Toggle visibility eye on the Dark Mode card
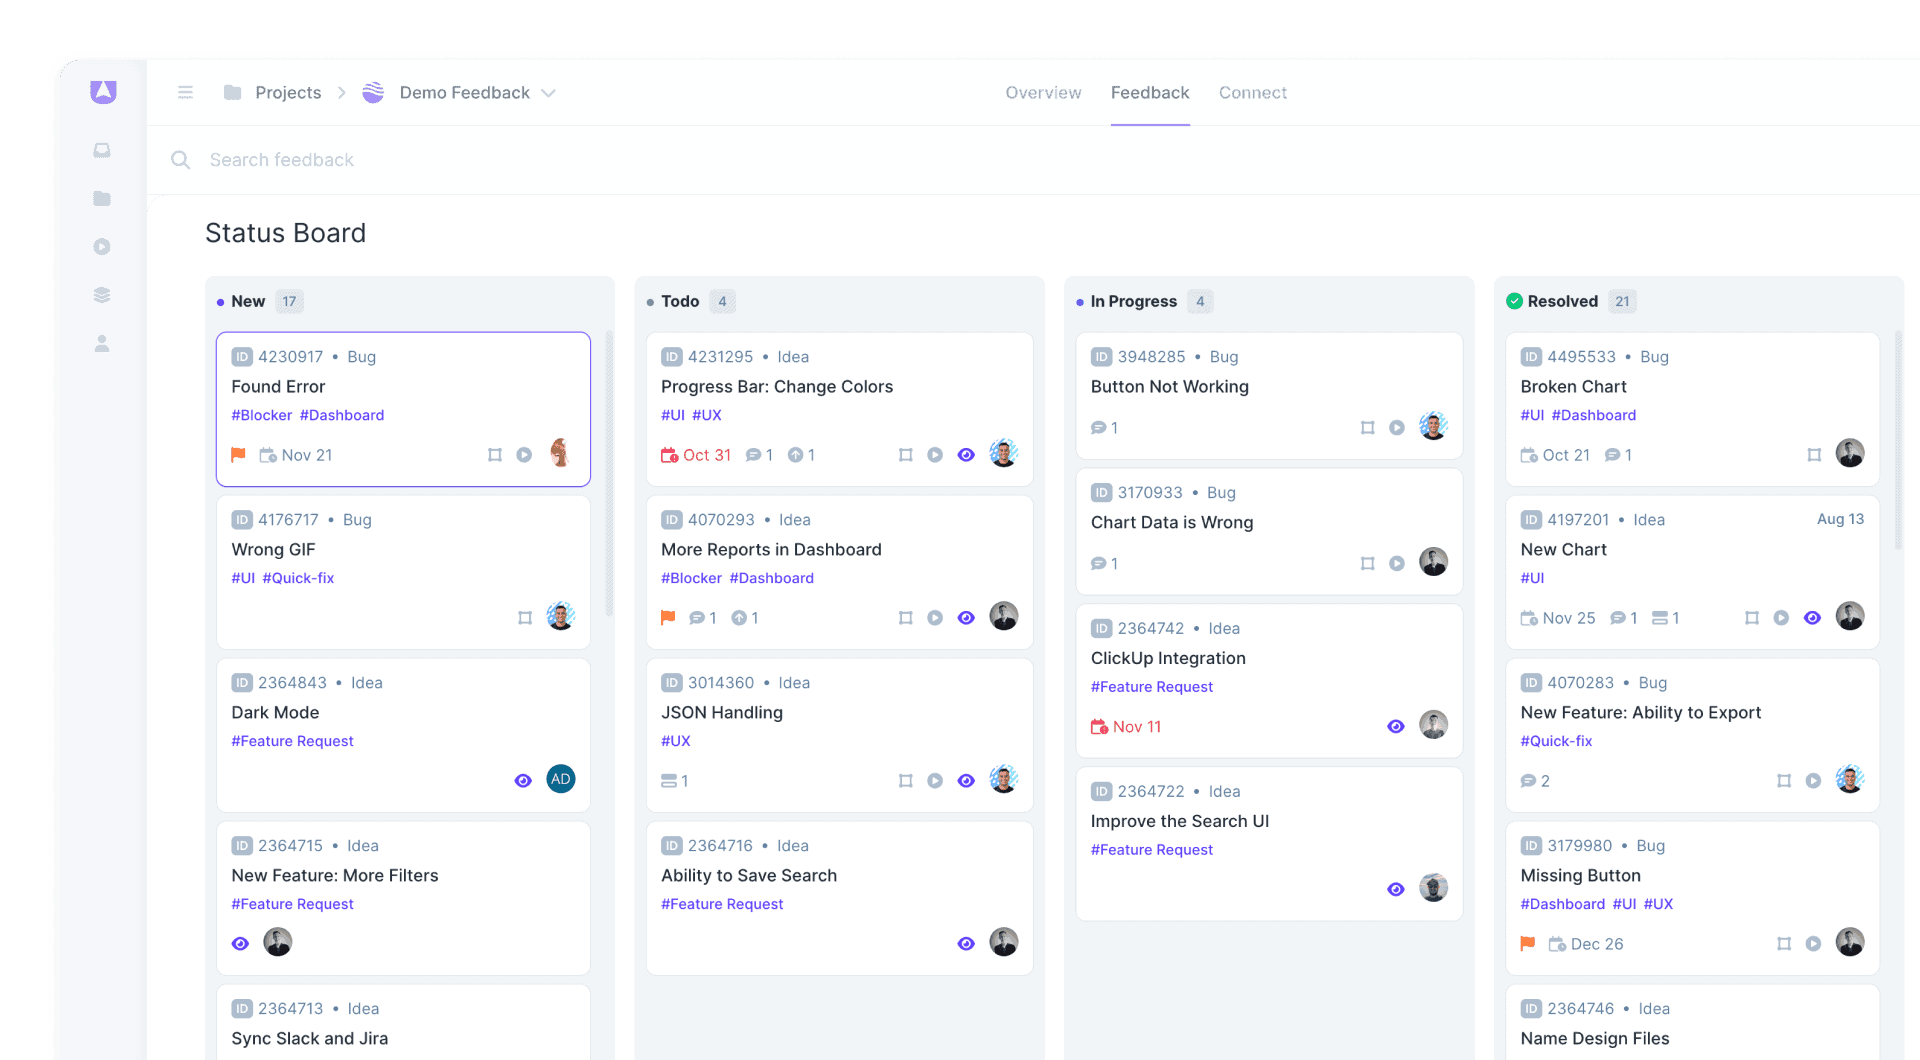This screenshot has height=1060, width=1920. 523,780
